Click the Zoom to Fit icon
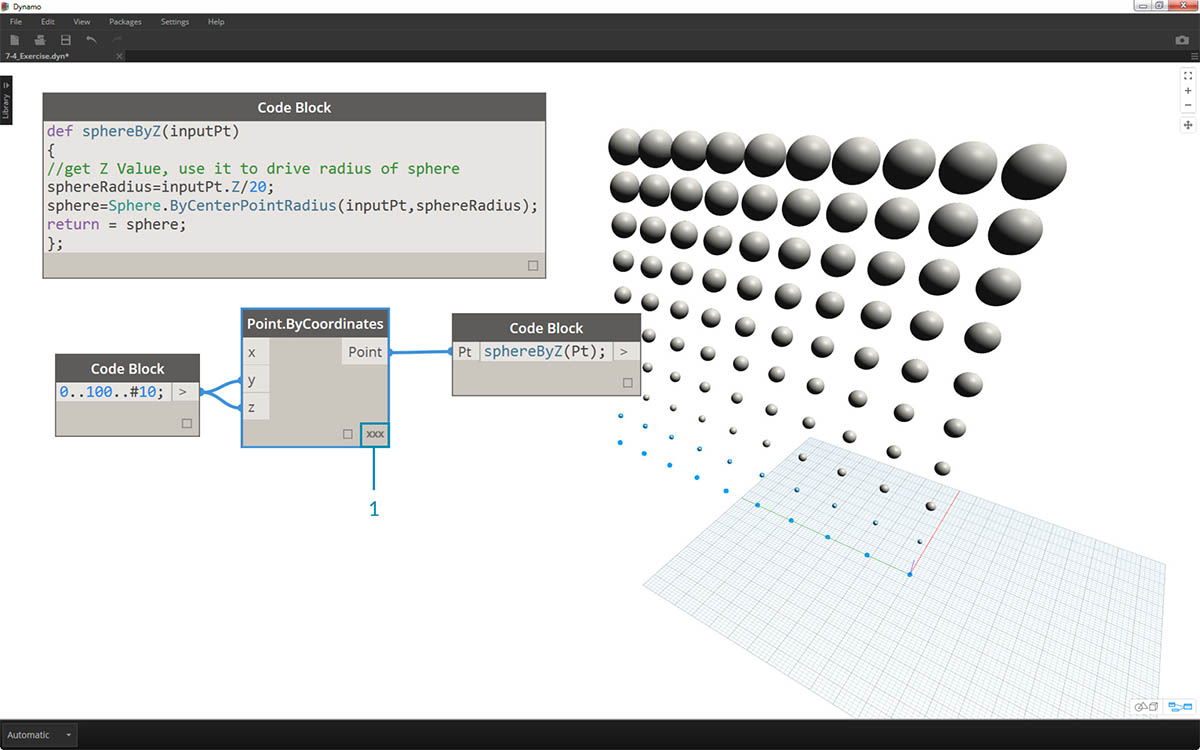This screenshot has height=750, width=1200. [x=1188, y=75]
